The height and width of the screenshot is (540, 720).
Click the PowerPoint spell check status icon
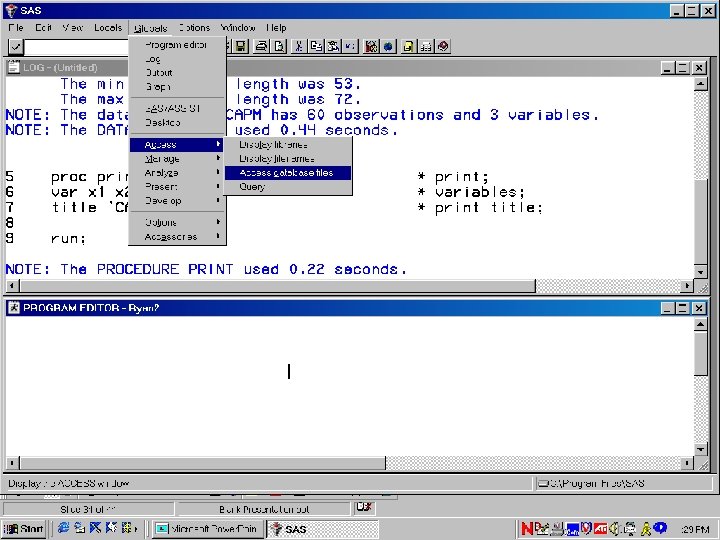click(364, 507)
